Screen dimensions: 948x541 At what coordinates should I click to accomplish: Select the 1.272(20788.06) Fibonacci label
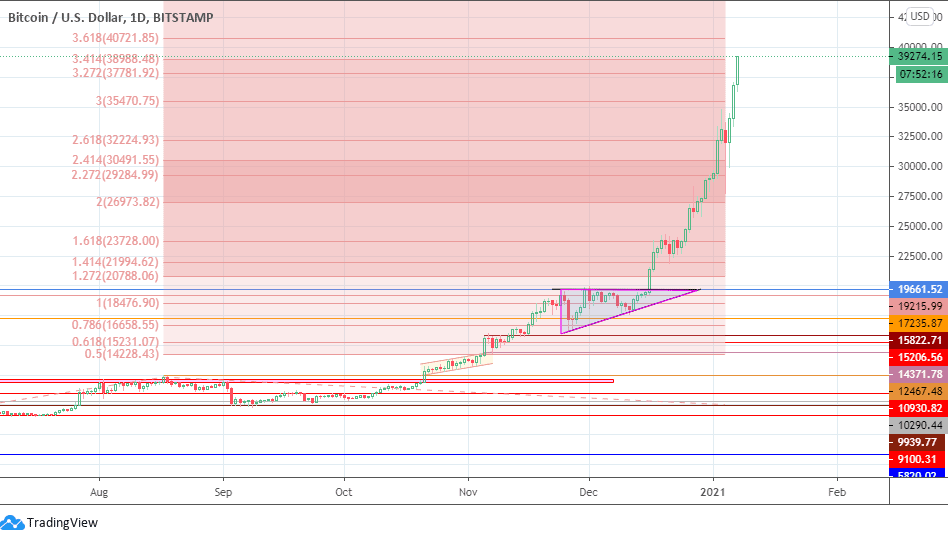[115, 276]
